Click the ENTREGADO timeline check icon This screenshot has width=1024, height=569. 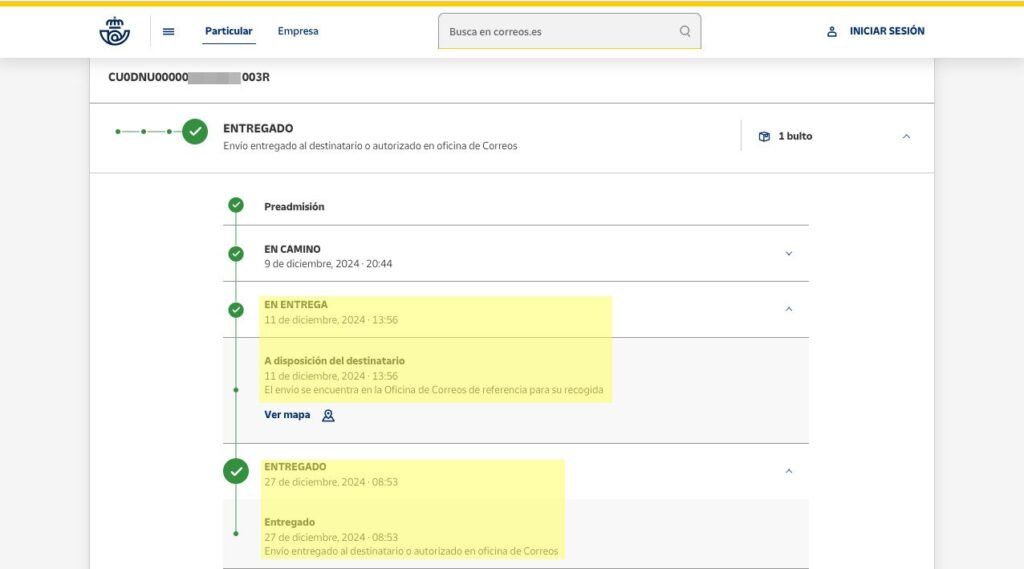tap(236, 471)
